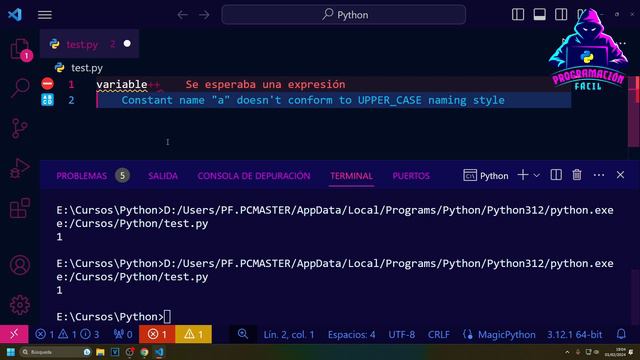Image resolution: width=640 pixels, height=360 pixels.
Task: Open the Search view in the activity bar
Action: (20, 88)
